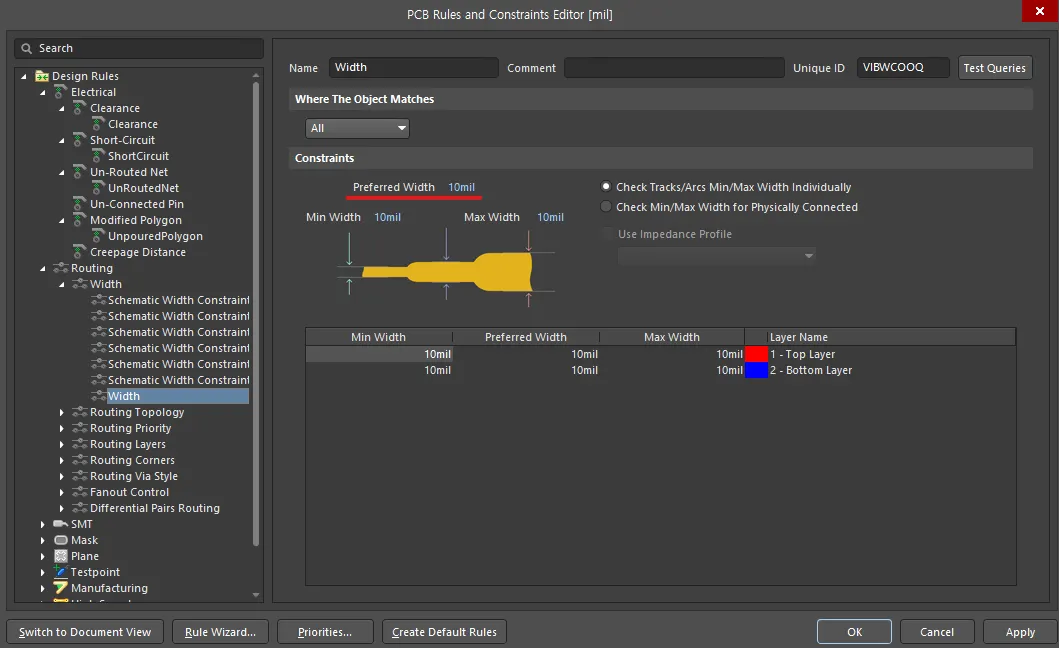1059x648 pixels.
Task: Select Check Min/Max Width for Physically Connected
Action: tap(606, 207)
